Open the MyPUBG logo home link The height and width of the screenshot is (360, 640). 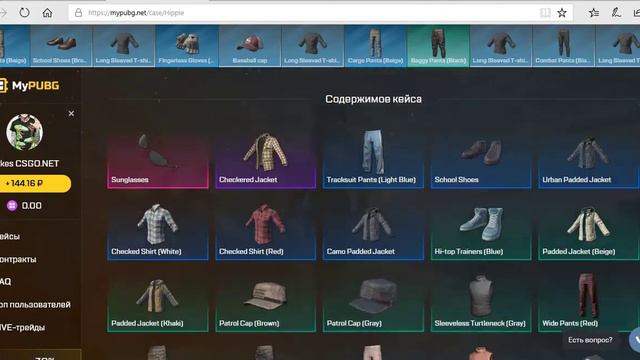30,85
